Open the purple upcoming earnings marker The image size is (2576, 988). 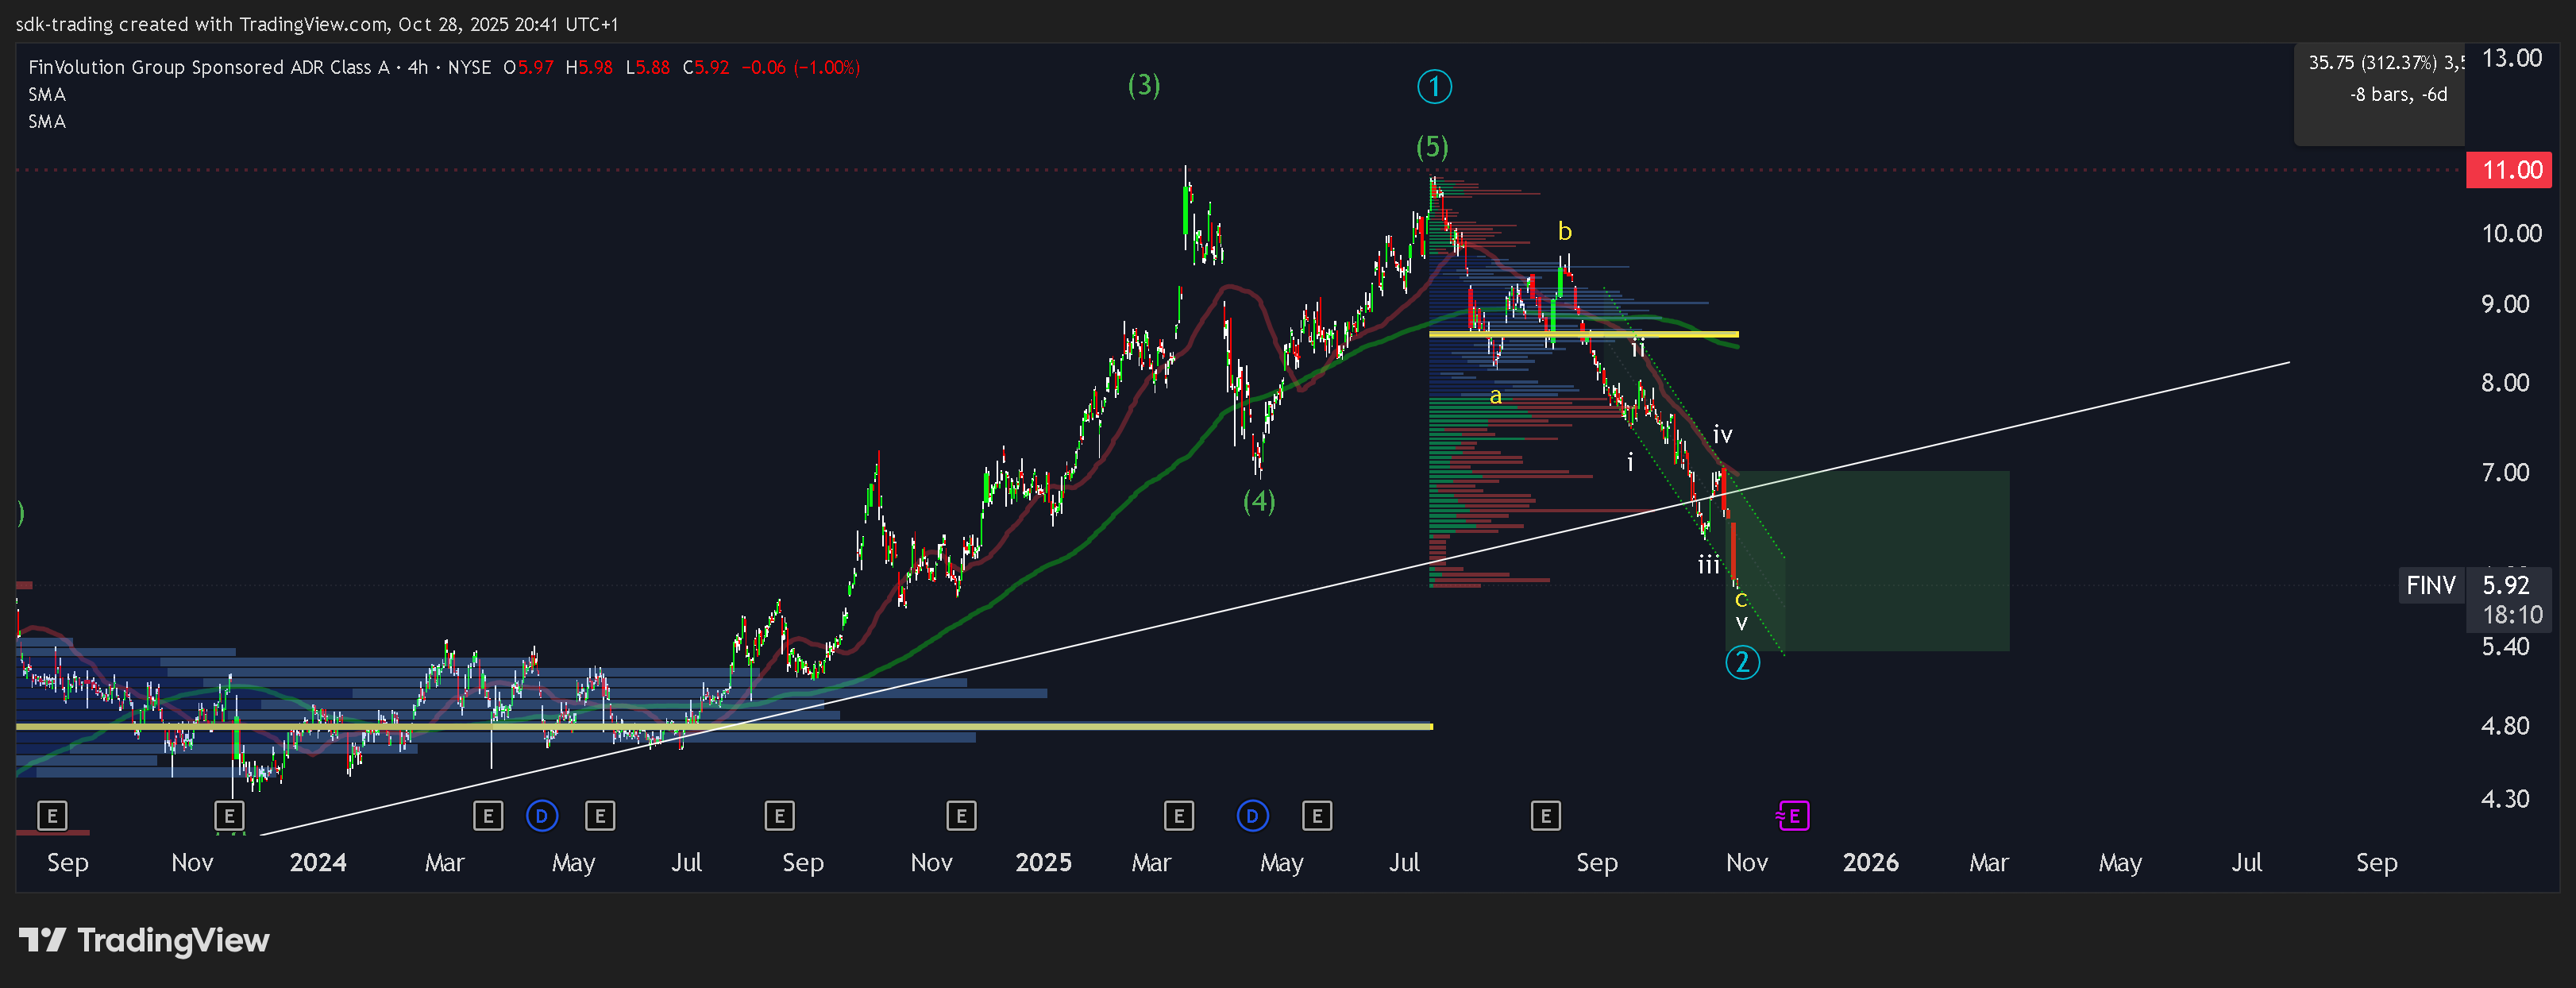pyautogui.click(x=1793, y=816)
